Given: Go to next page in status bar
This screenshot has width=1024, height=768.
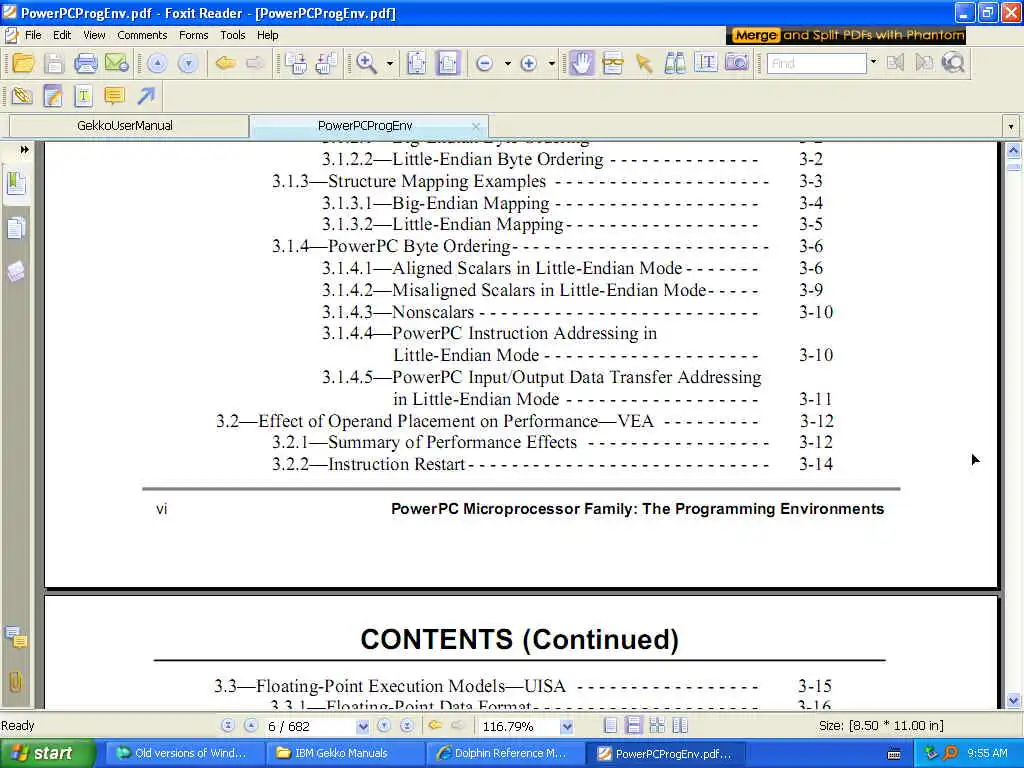Looking at the screenshot, I should pyautogui.click(x=384, y=726).
